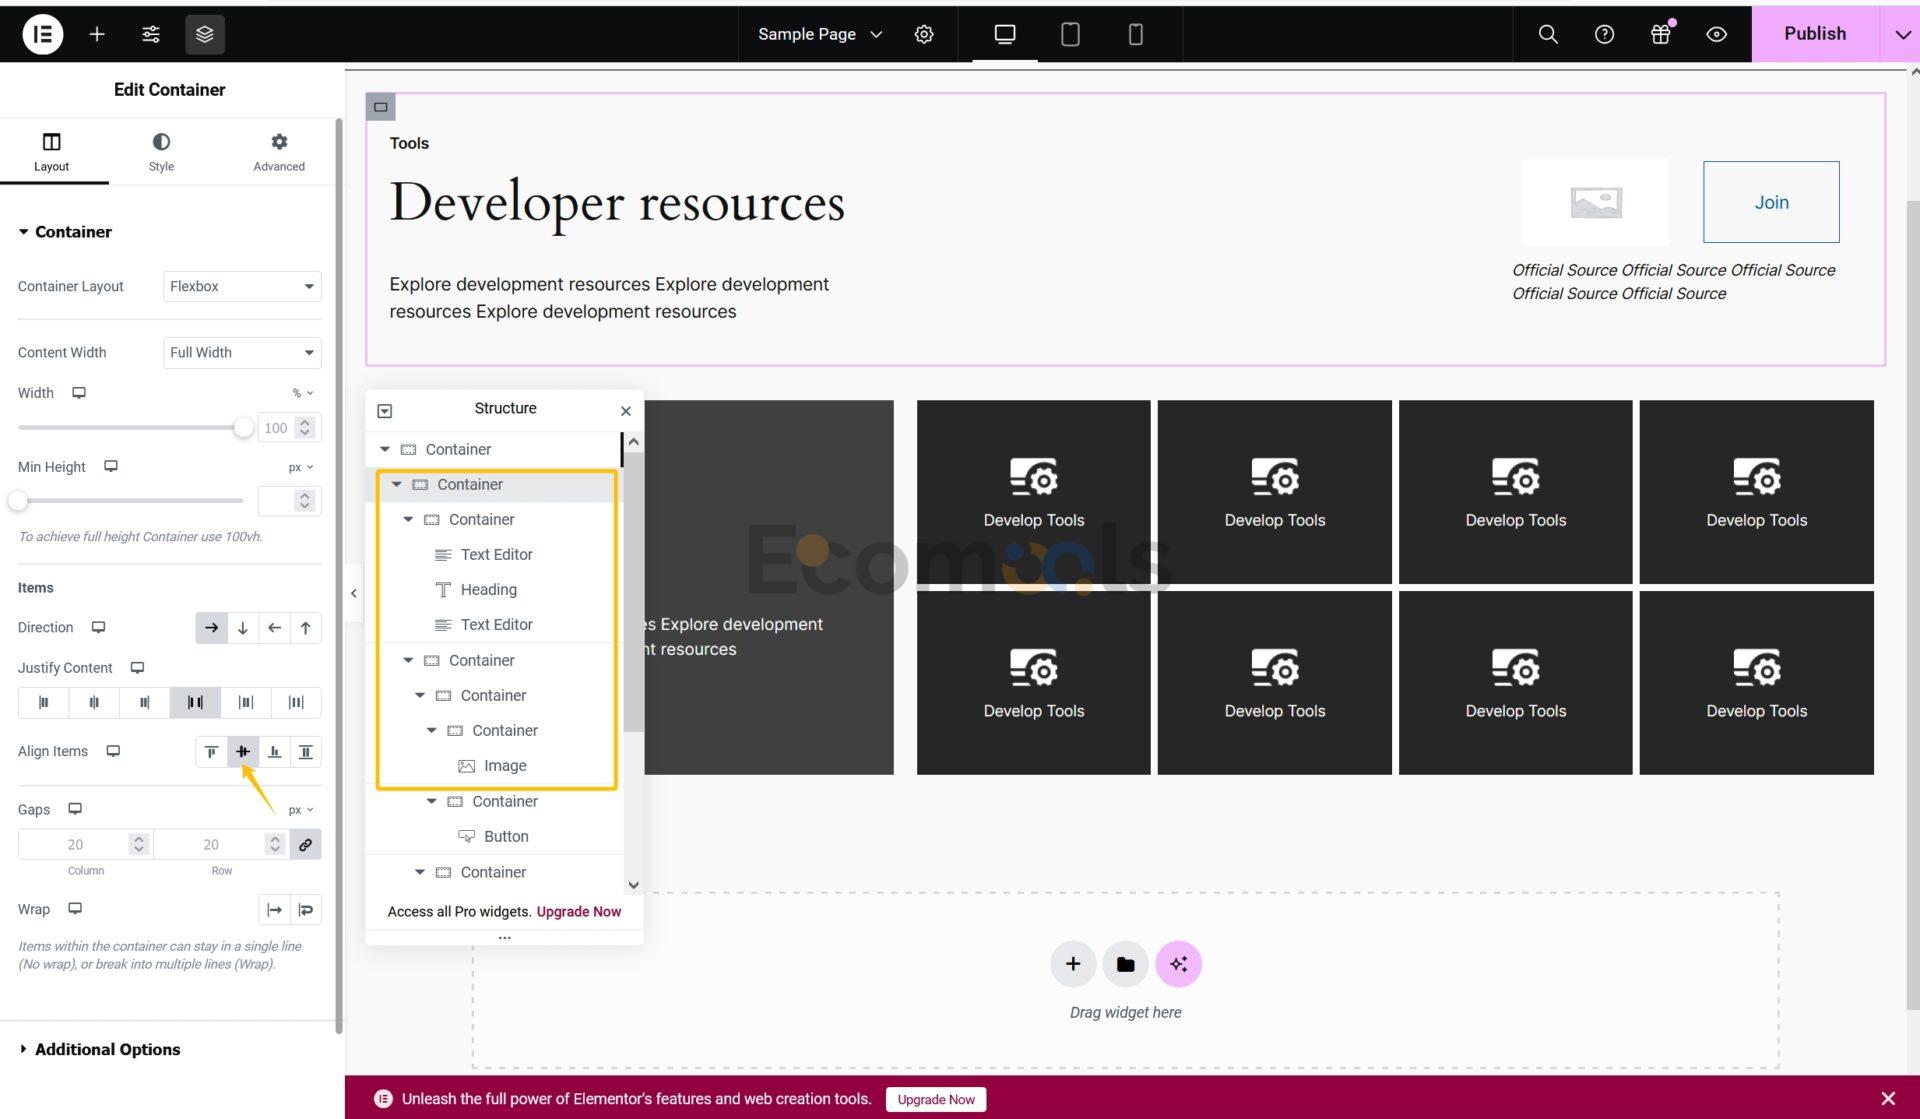Viewport: 1920px width, 1119px height.
Task: Open the Container Layout Flexbox dropdown
Action: pos(242,286)
